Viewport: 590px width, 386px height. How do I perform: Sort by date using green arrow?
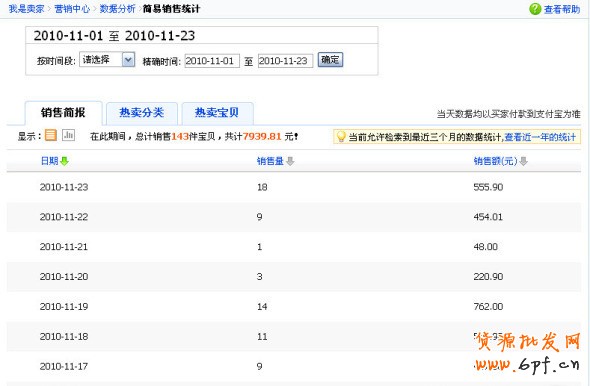64,161
